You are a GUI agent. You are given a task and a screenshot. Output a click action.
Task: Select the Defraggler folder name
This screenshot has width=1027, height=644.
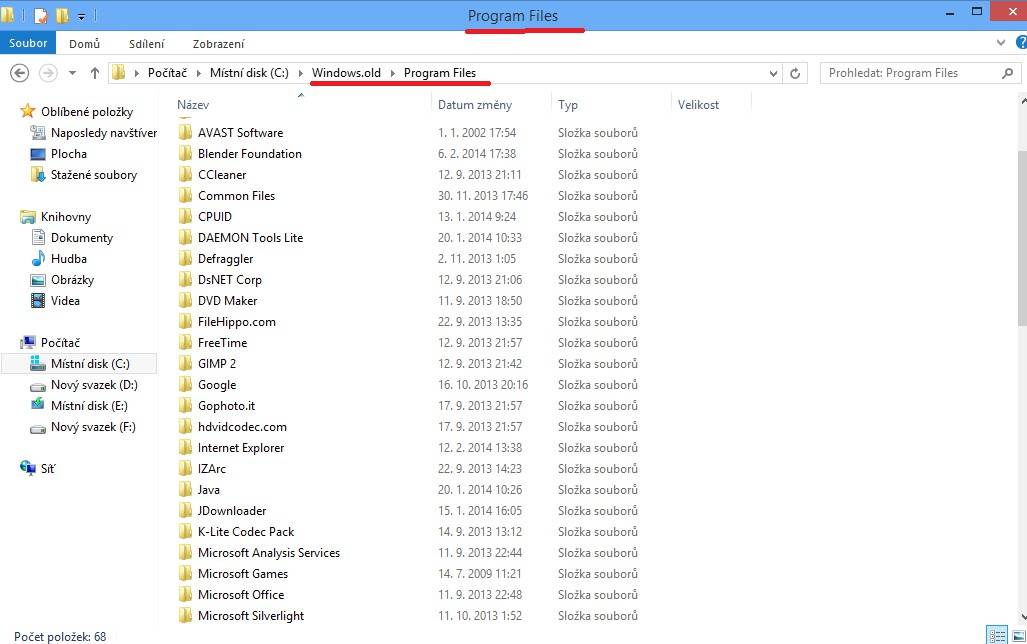click(x=225, y=259)
